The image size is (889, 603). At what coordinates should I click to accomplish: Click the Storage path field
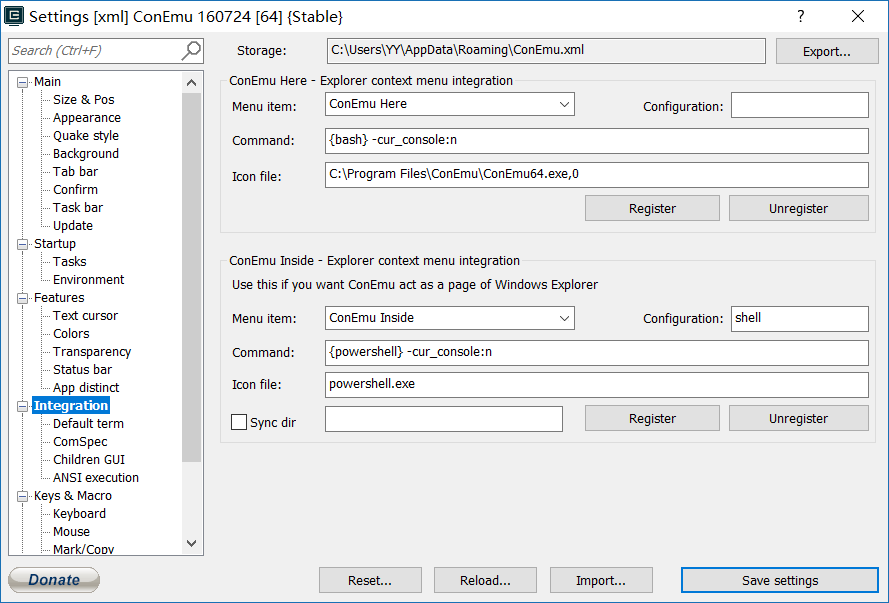546,51
